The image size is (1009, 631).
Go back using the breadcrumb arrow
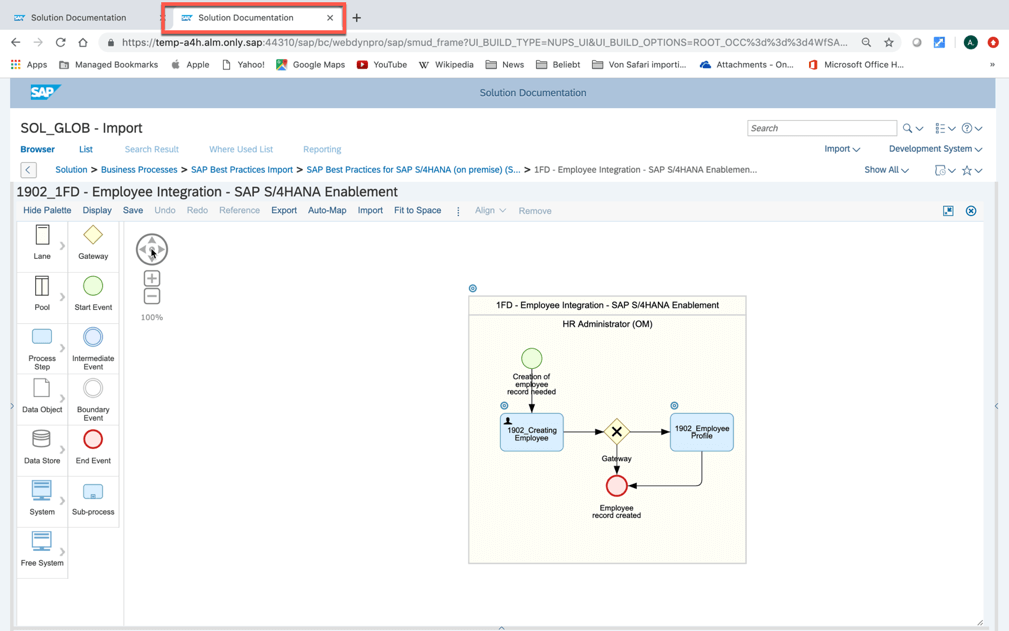pyautogui.click(x=28, y=170)
